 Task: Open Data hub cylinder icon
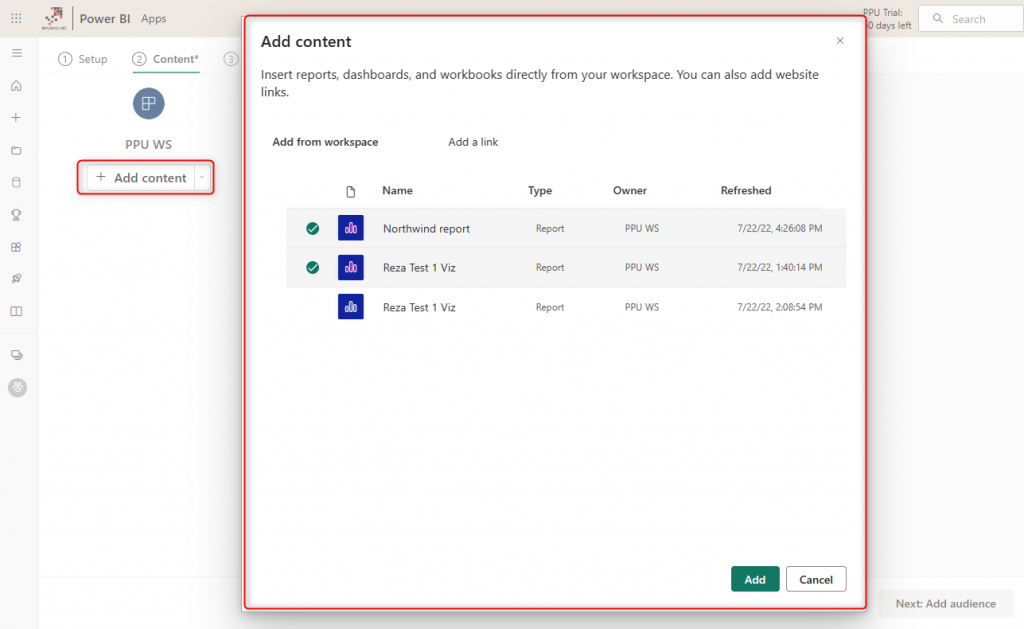point(16,183)
